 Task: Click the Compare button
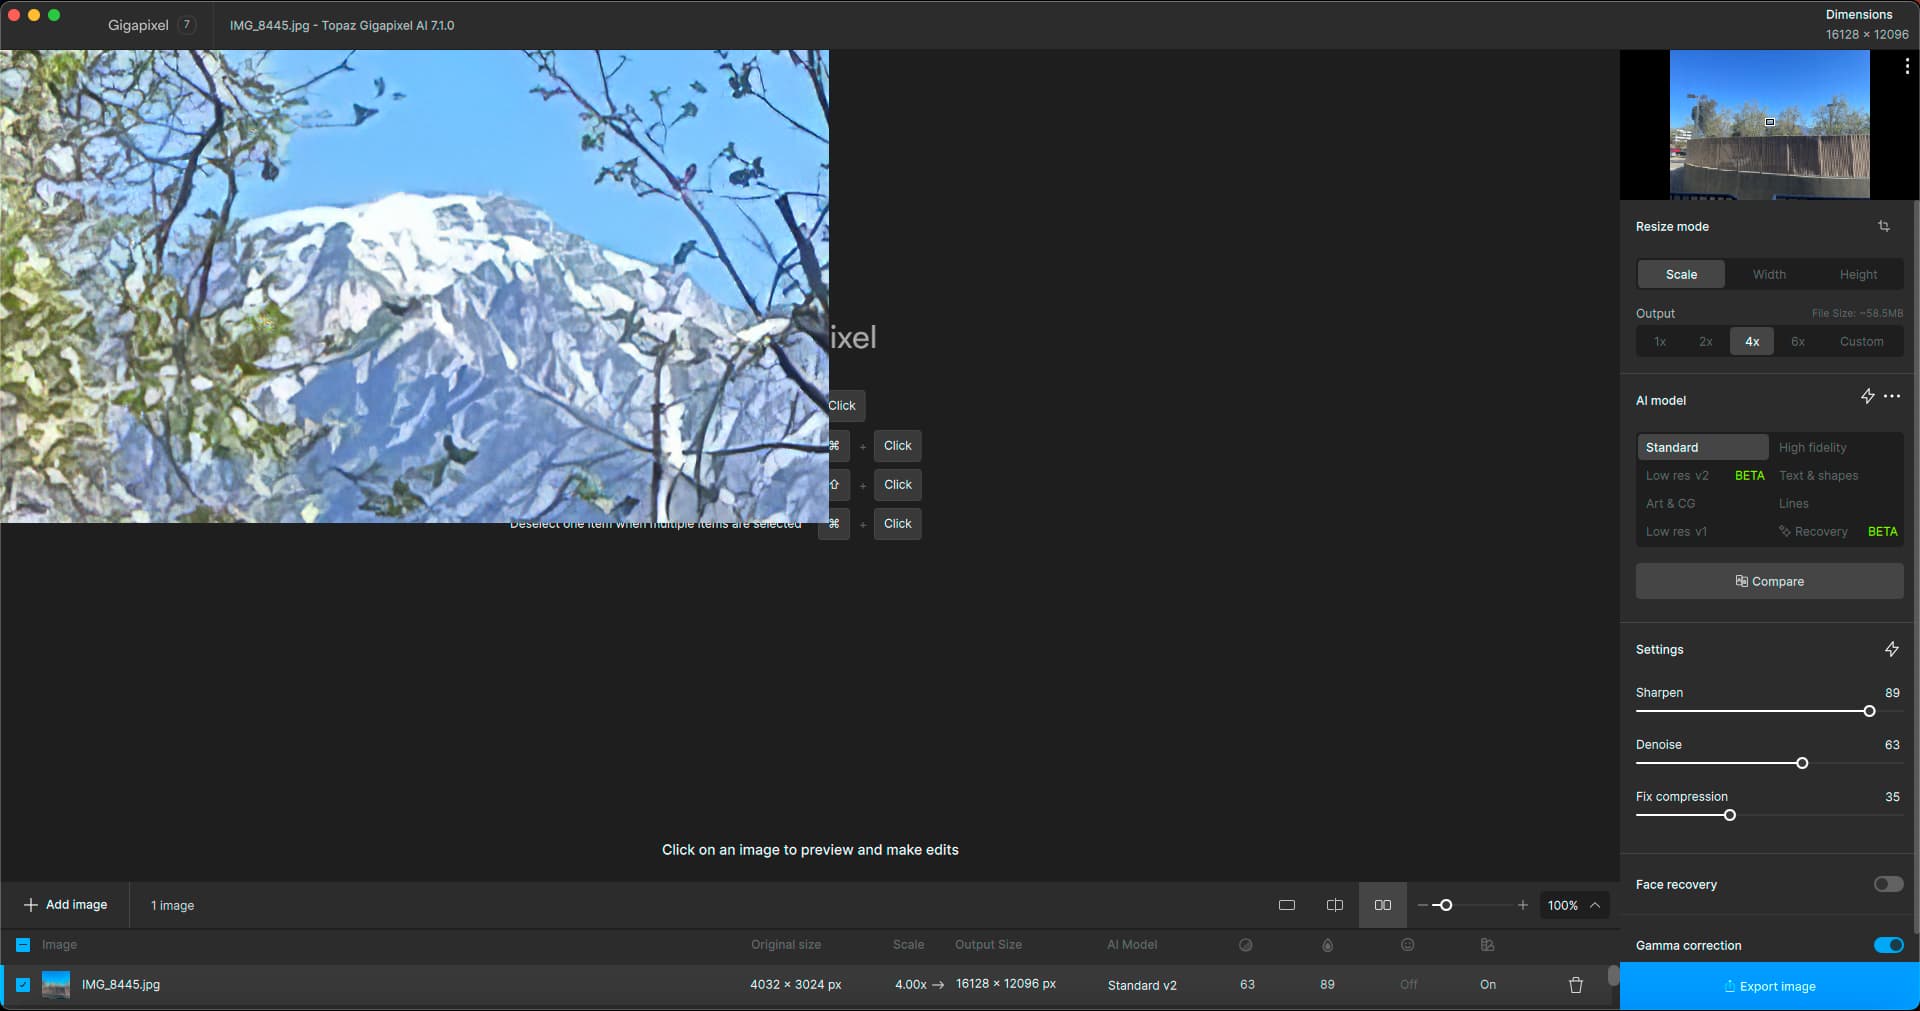(1768, 581)
